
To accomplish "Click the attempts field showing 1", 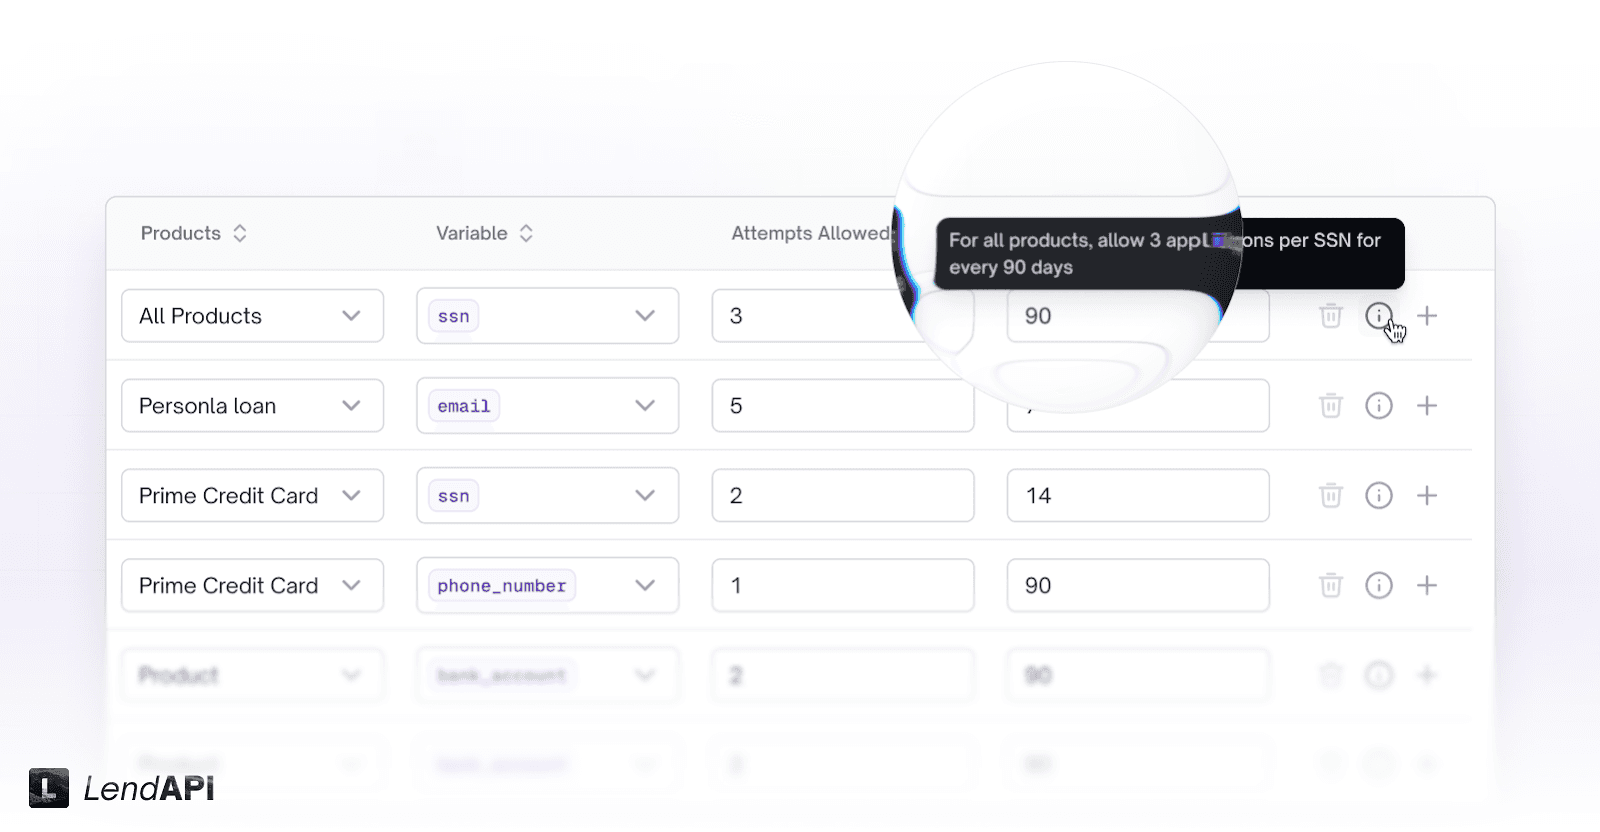I will click(842, 585).
